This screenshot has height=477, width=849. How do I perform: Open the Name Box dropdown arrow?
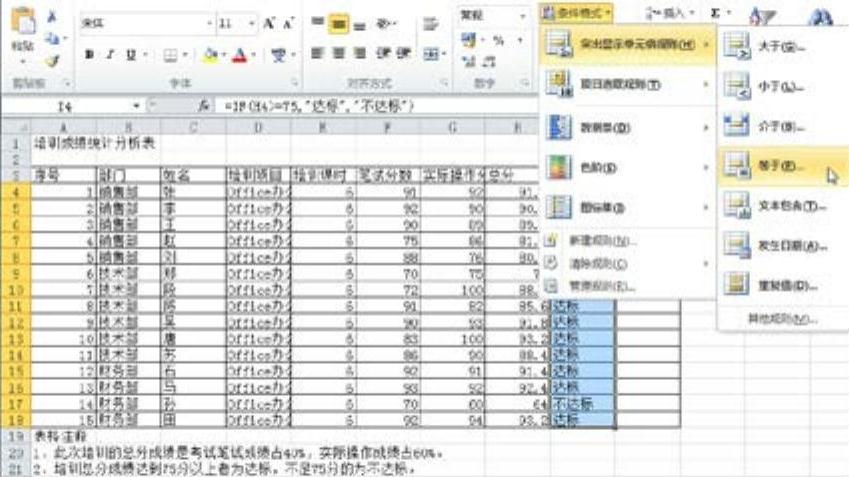click(136, 106)
